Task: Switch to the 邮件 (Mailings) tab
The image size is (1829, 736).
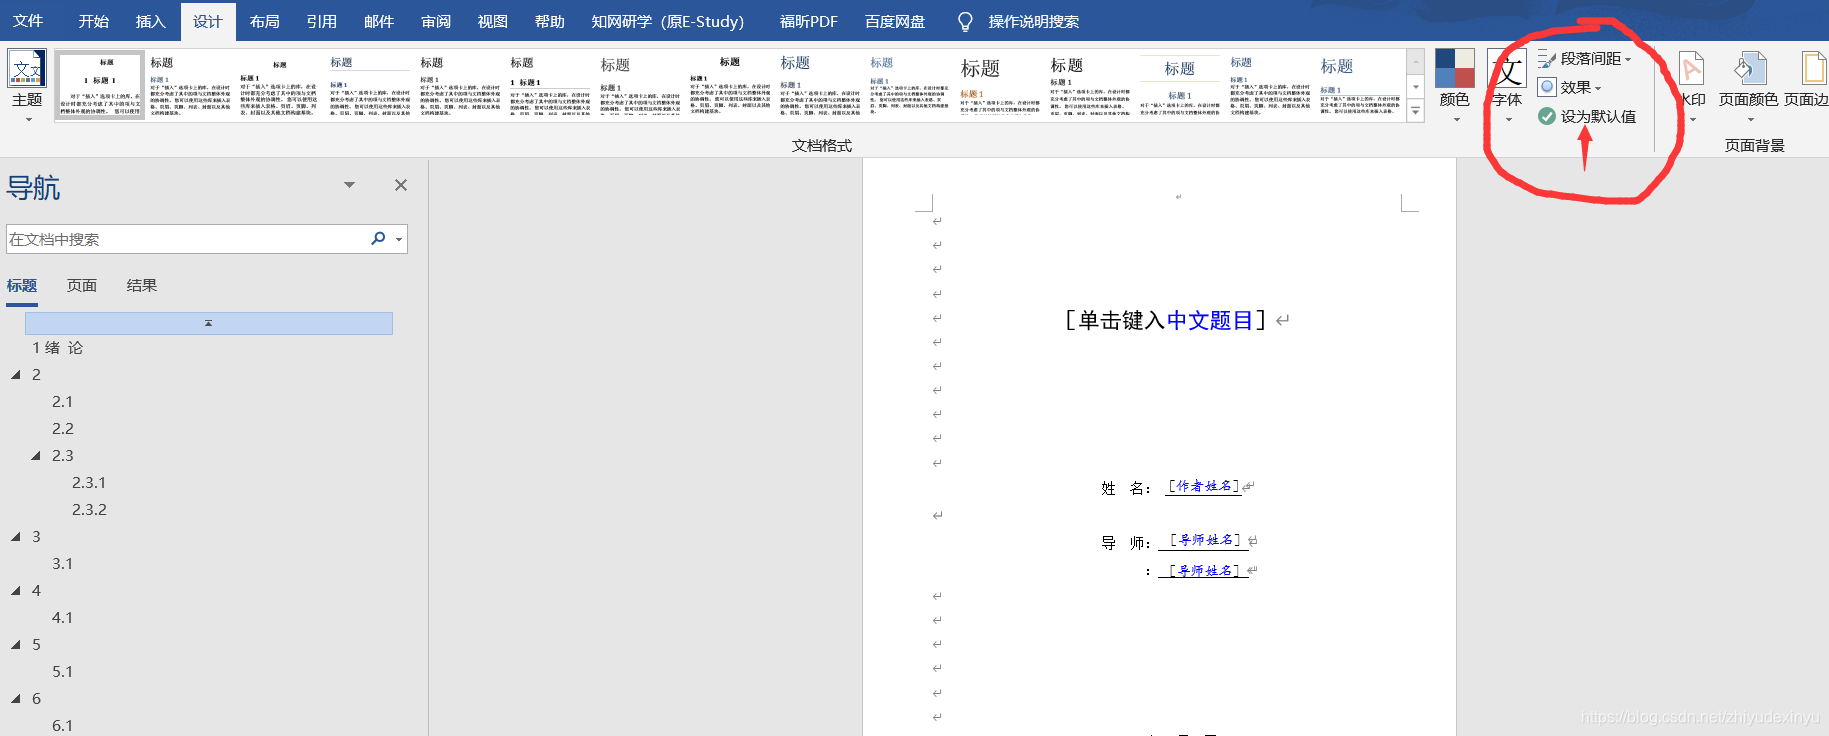Action: [x=379, y=21]
